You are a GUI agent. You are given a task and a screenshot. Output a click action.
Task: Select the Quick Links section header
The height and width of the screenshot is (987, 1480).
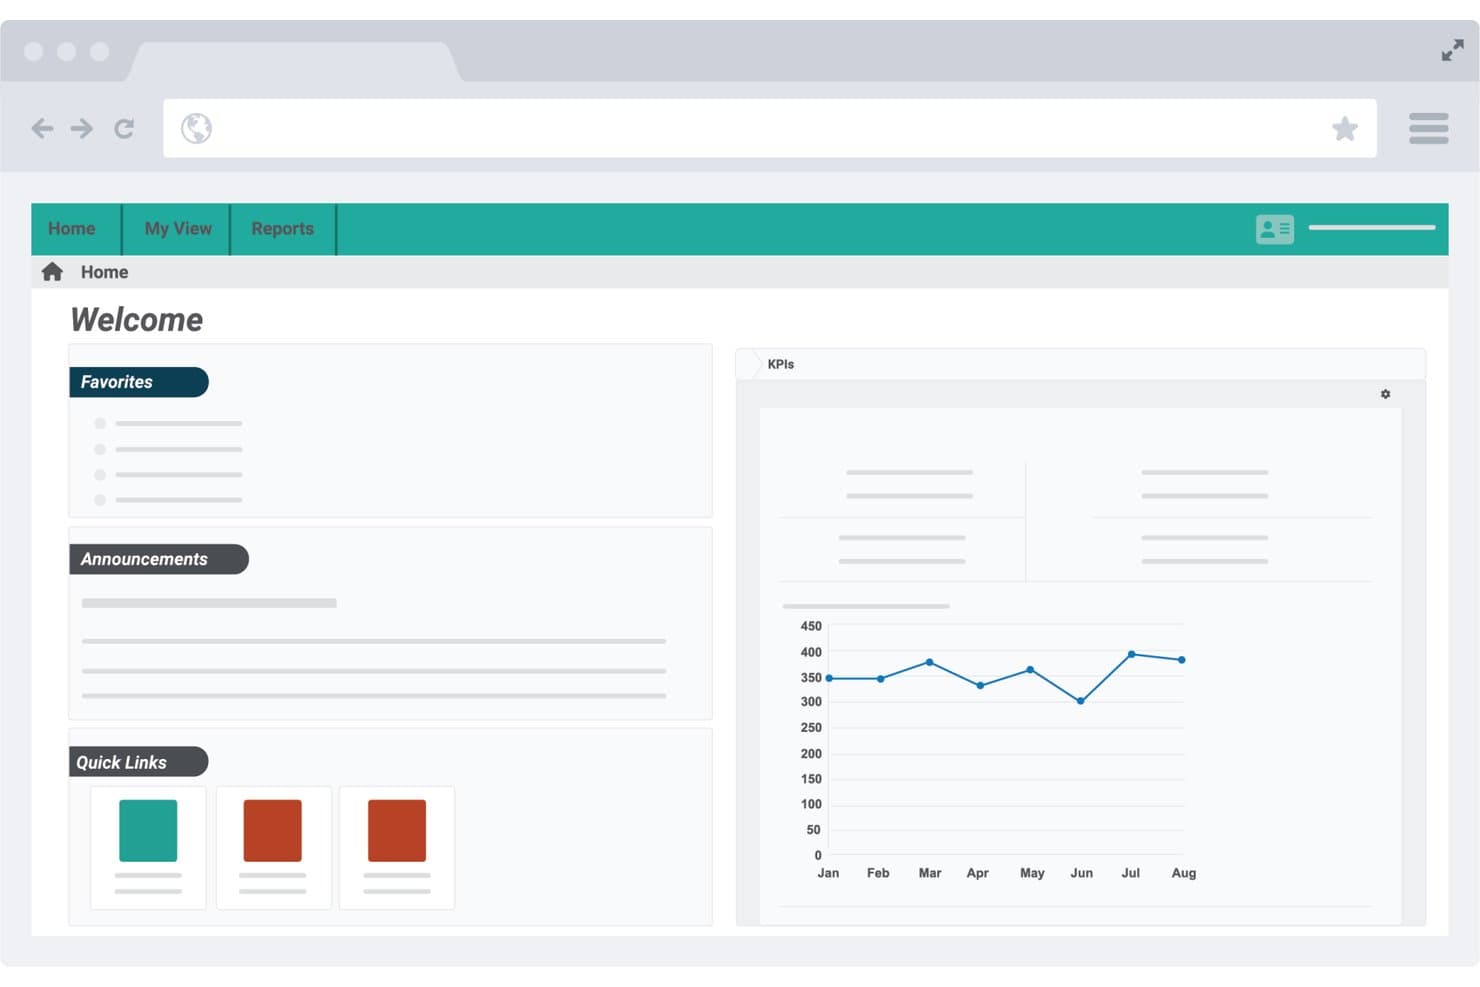click(138, 762)
